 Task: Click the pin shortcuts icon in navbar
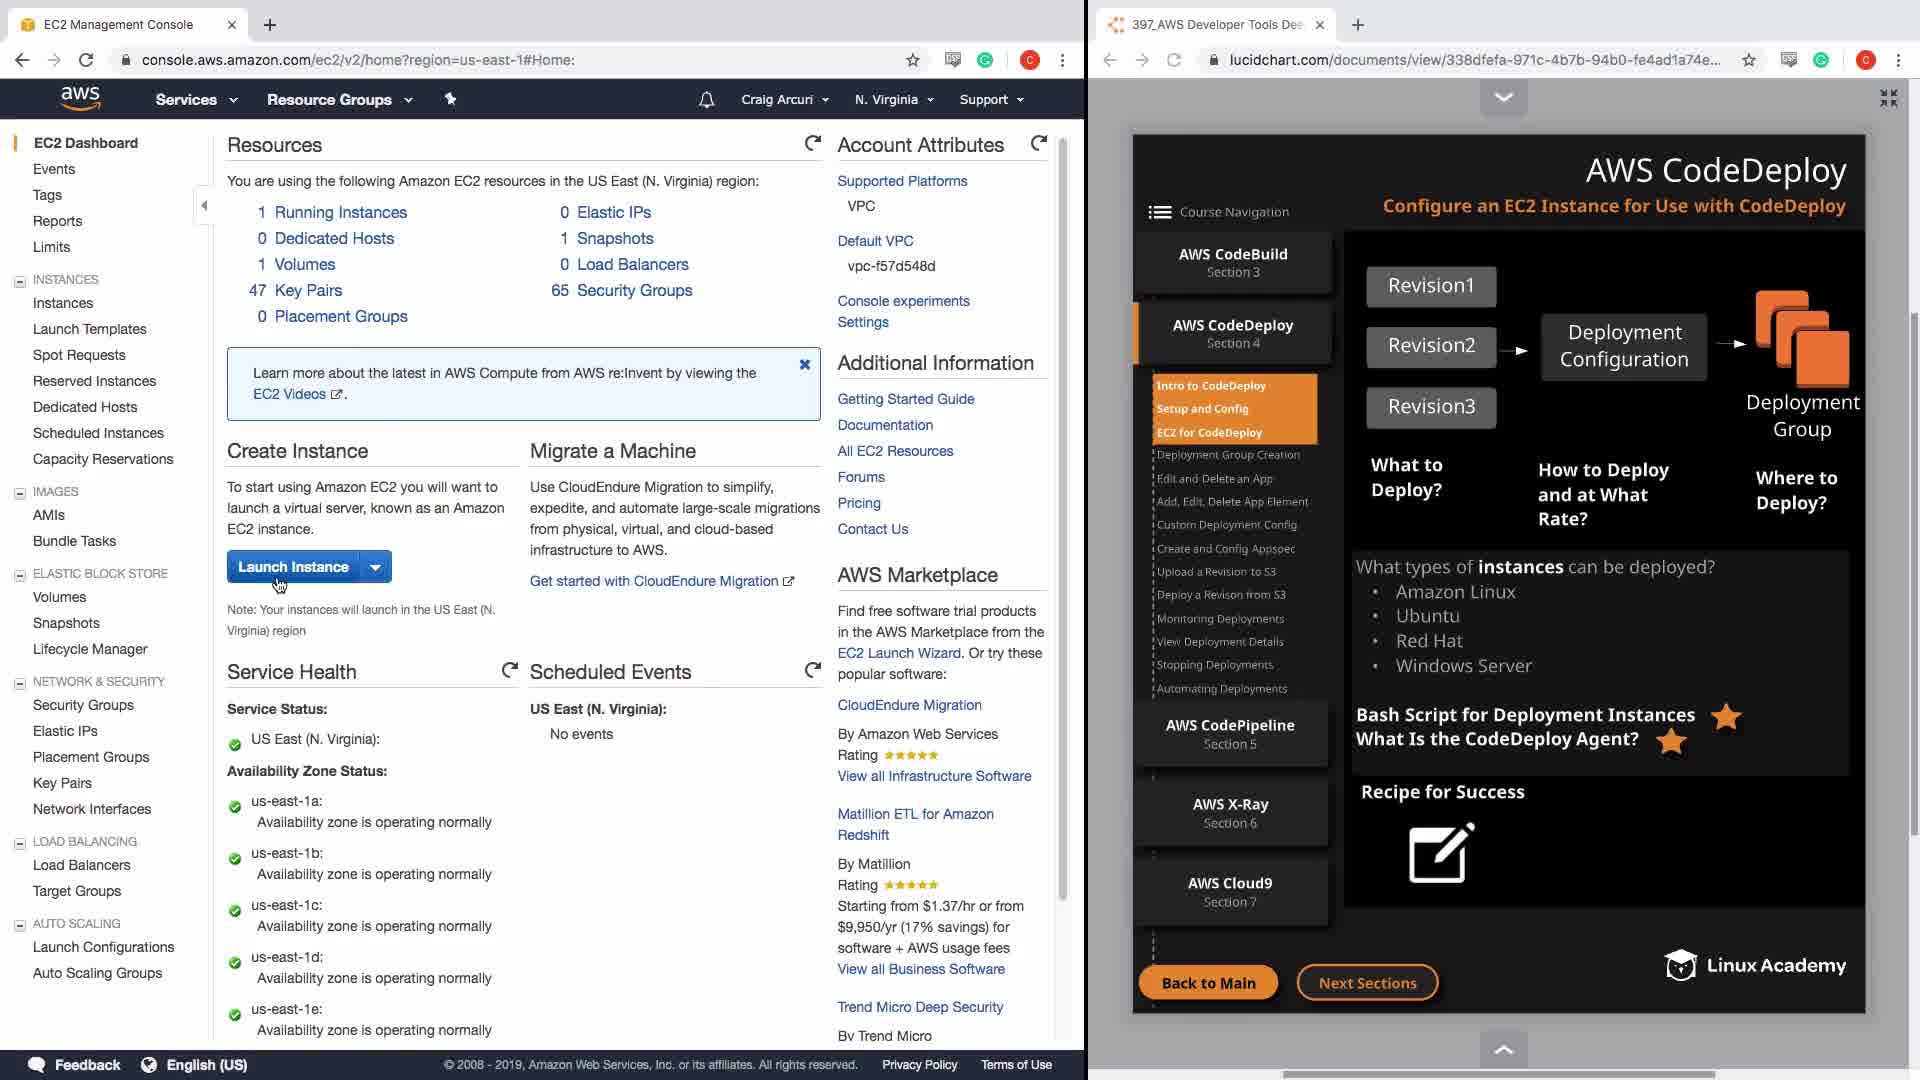click(450, 99)
